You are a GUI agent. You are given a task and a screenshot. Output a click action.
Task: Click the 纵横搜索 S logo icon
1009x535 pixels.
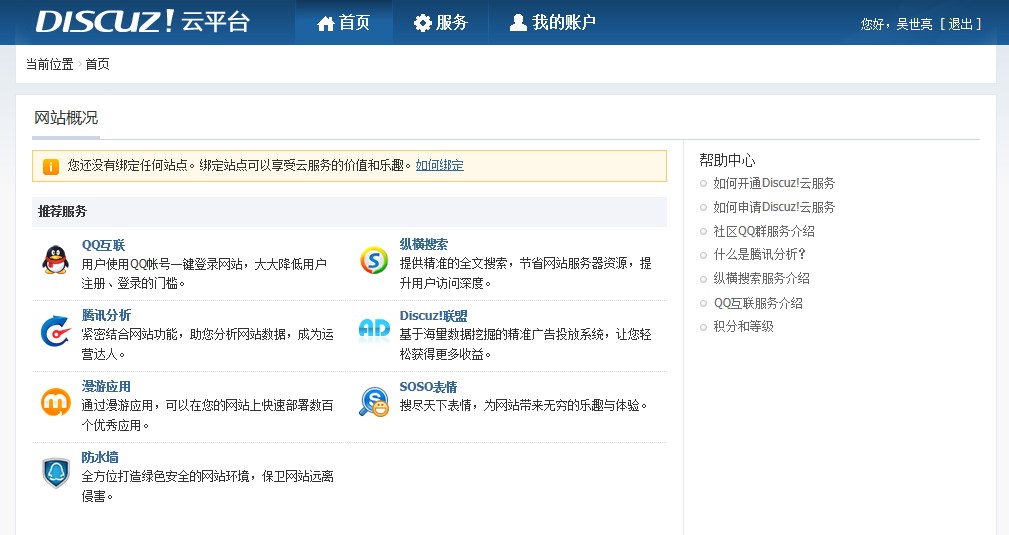tap(374, 260)
